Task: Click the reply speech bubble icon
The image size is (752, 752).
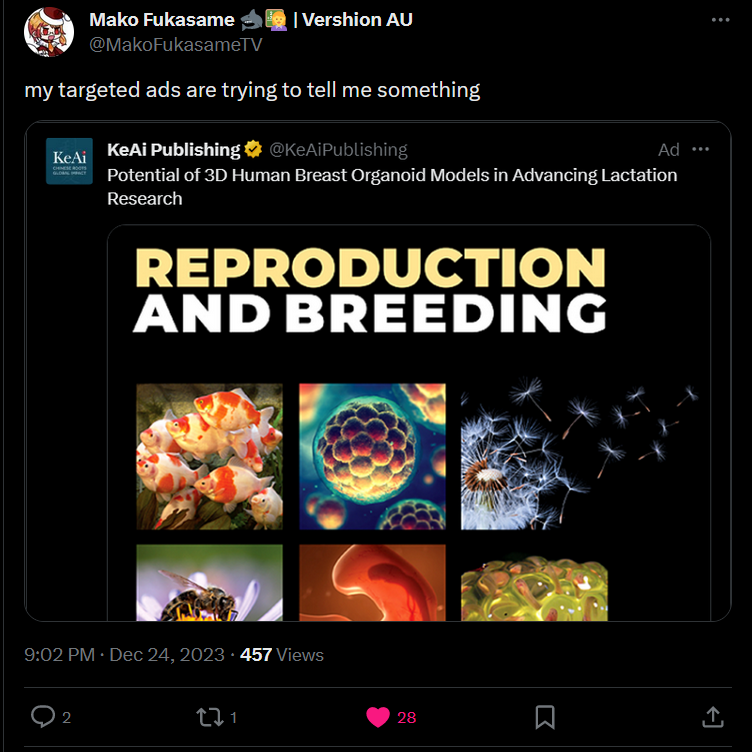Action: click(43, 716)
